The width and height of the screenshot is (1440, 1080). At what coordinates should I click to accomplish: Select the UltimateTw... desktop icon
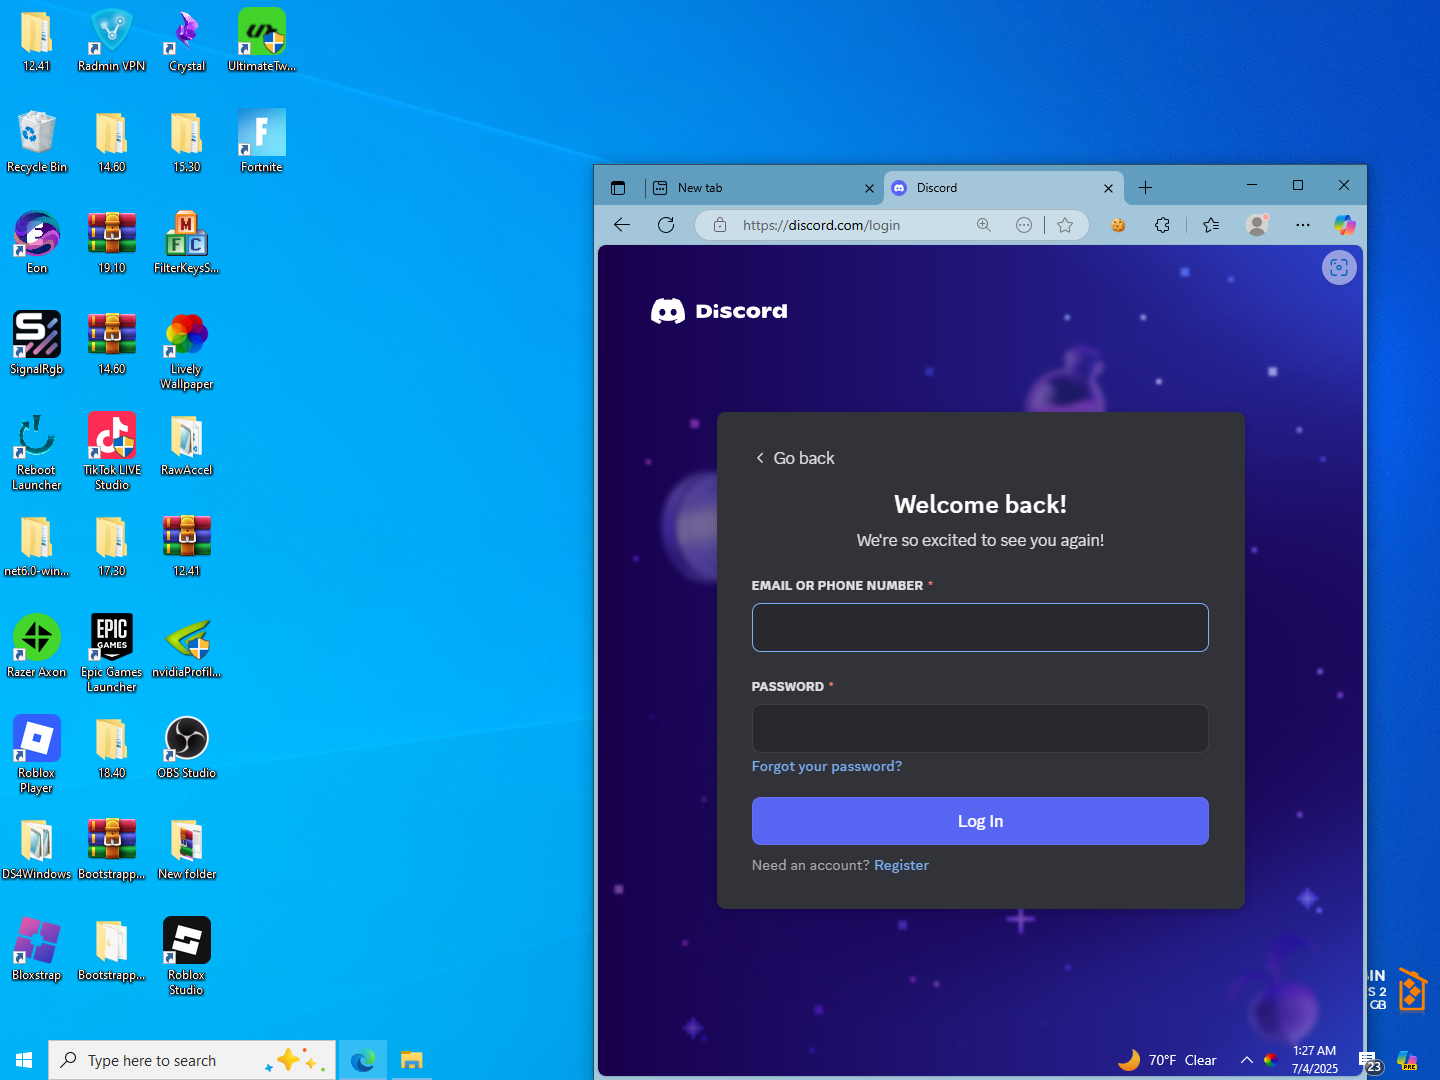click(x=262, y=41)
